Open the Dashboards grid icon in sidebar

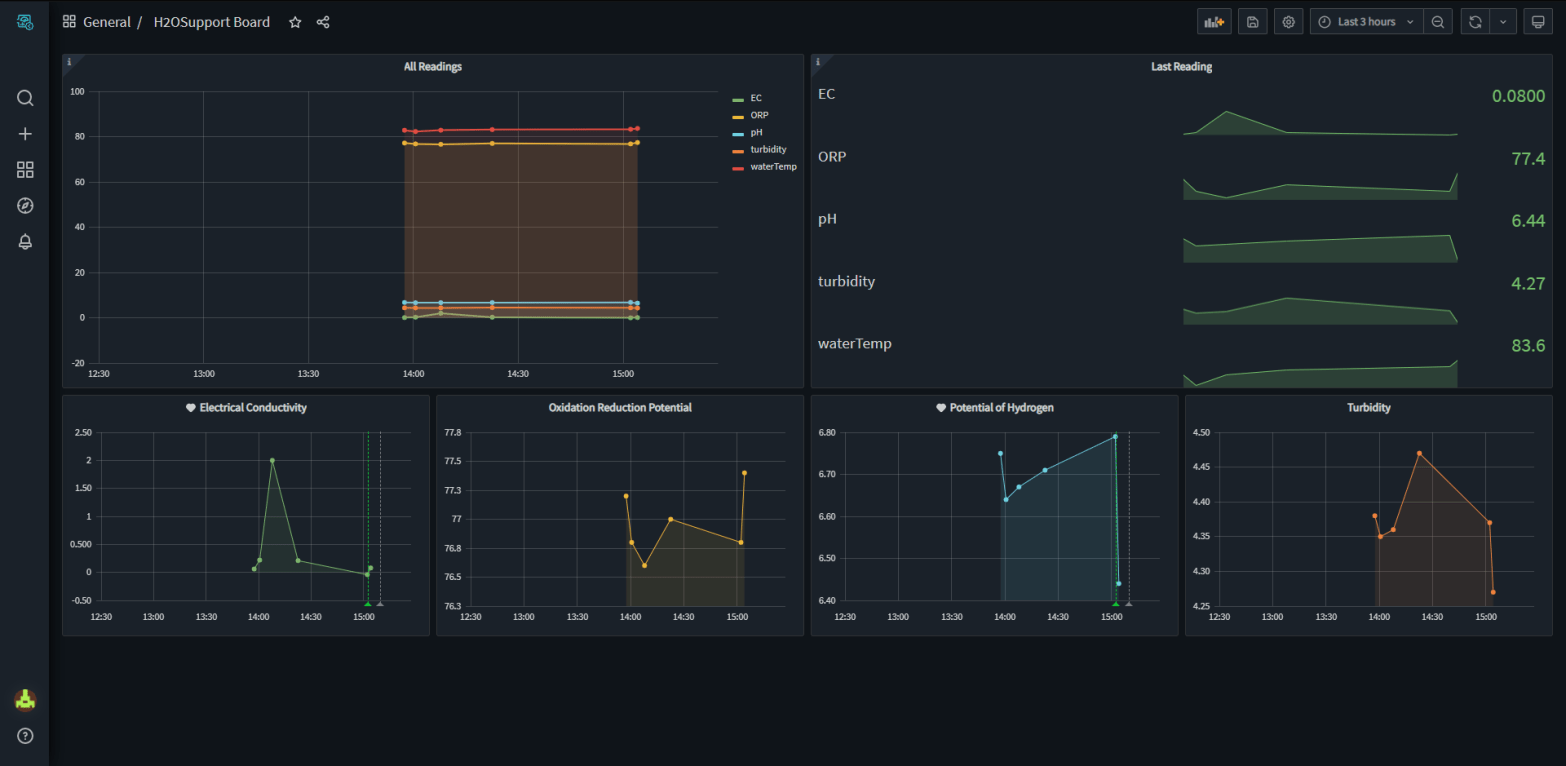tap(25, 170)
